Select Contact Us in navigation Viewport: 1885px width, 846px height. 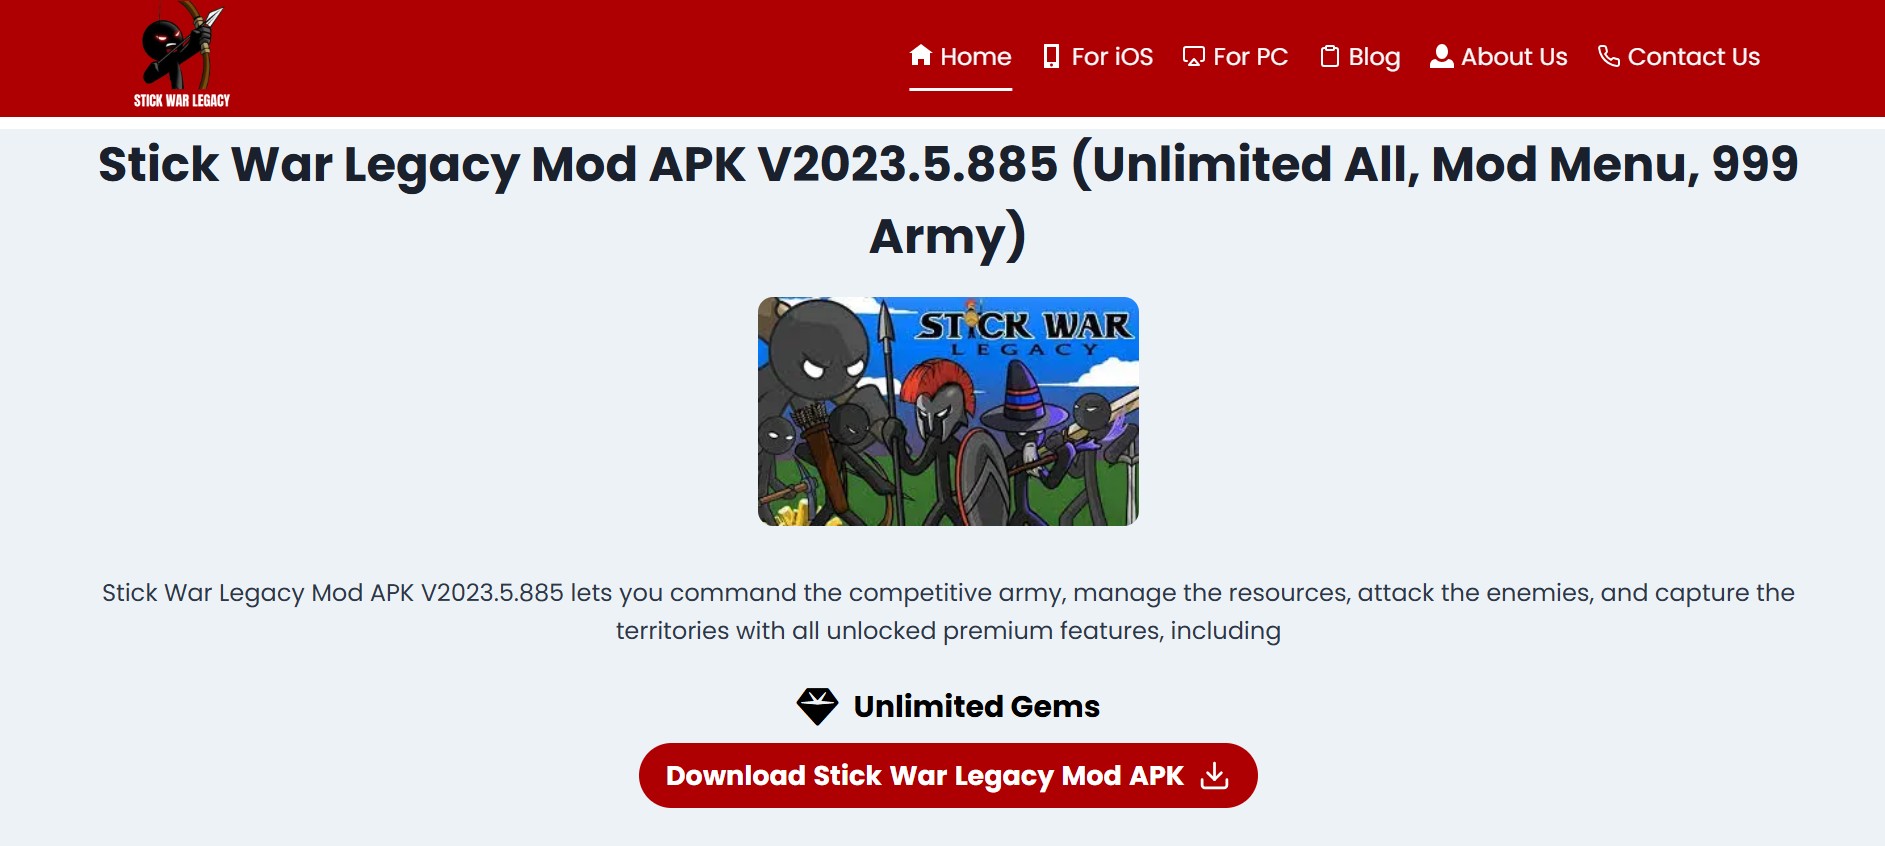coord(1679,57)
